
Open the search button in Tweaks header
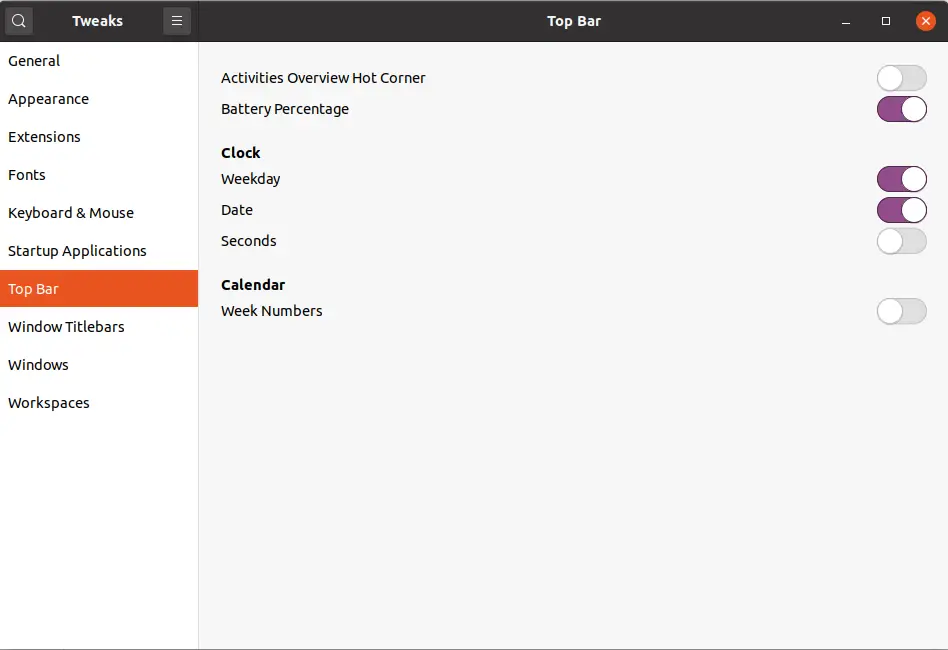click(19, 21)
